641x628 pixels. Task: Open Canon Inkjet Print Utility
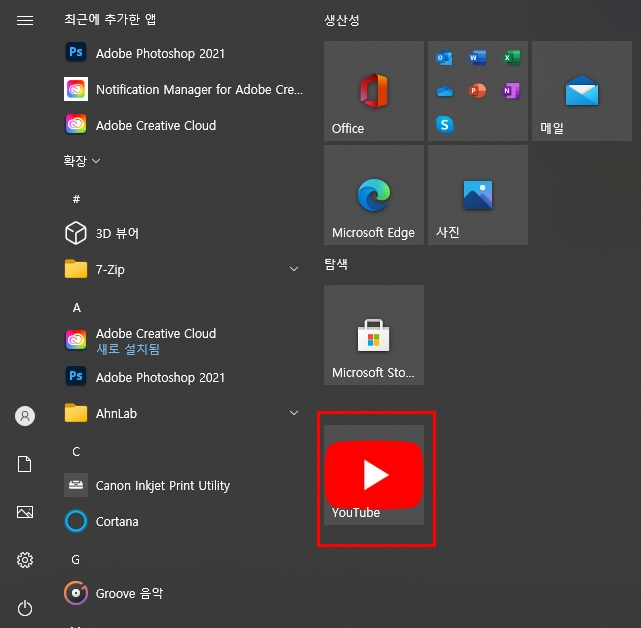tap(184, 485)
